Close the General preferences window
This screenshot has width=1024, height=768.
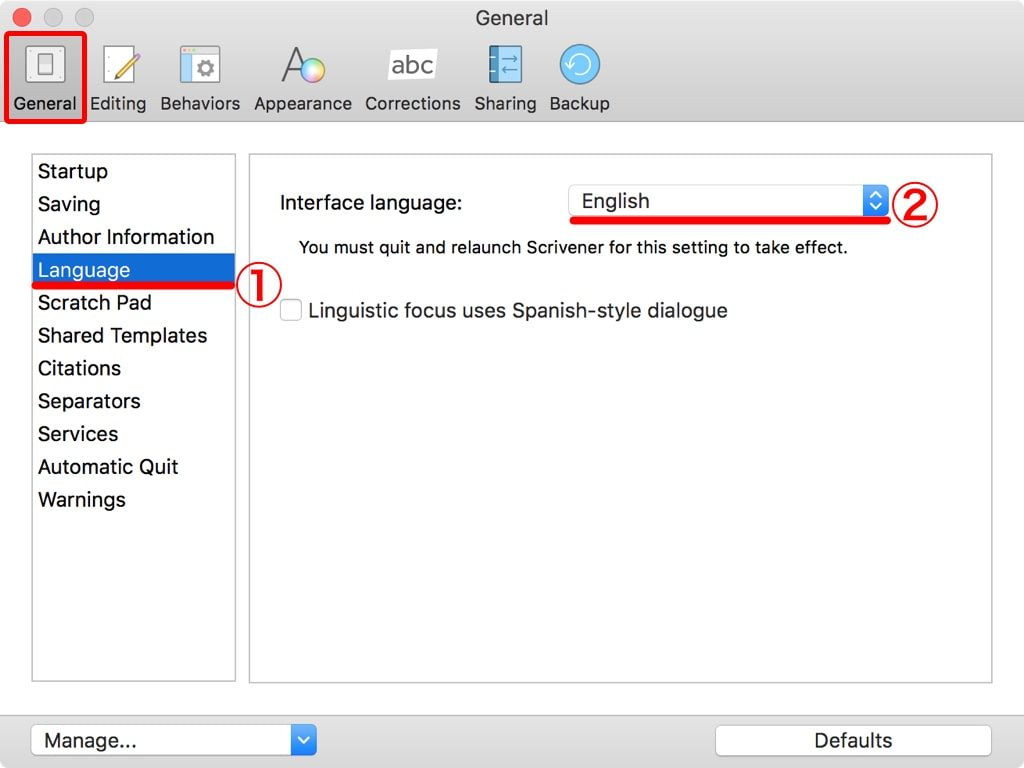22,17
